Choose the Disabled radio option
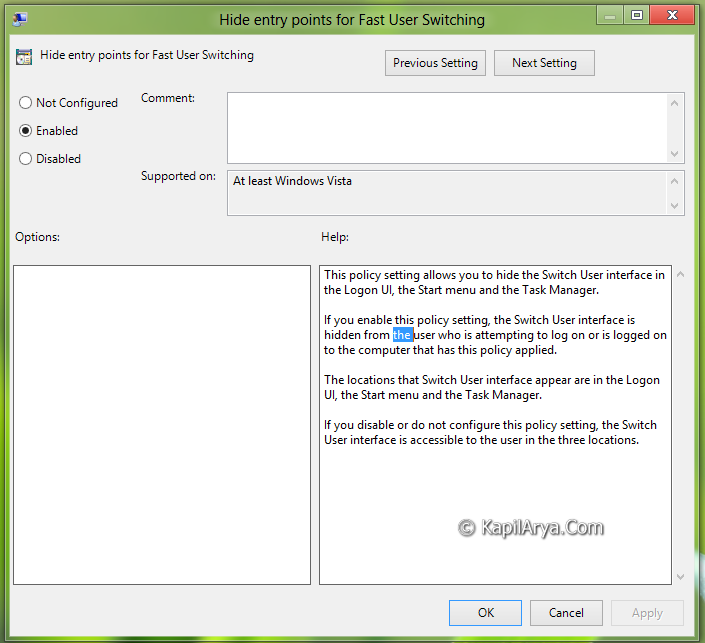 coord(26,159)
